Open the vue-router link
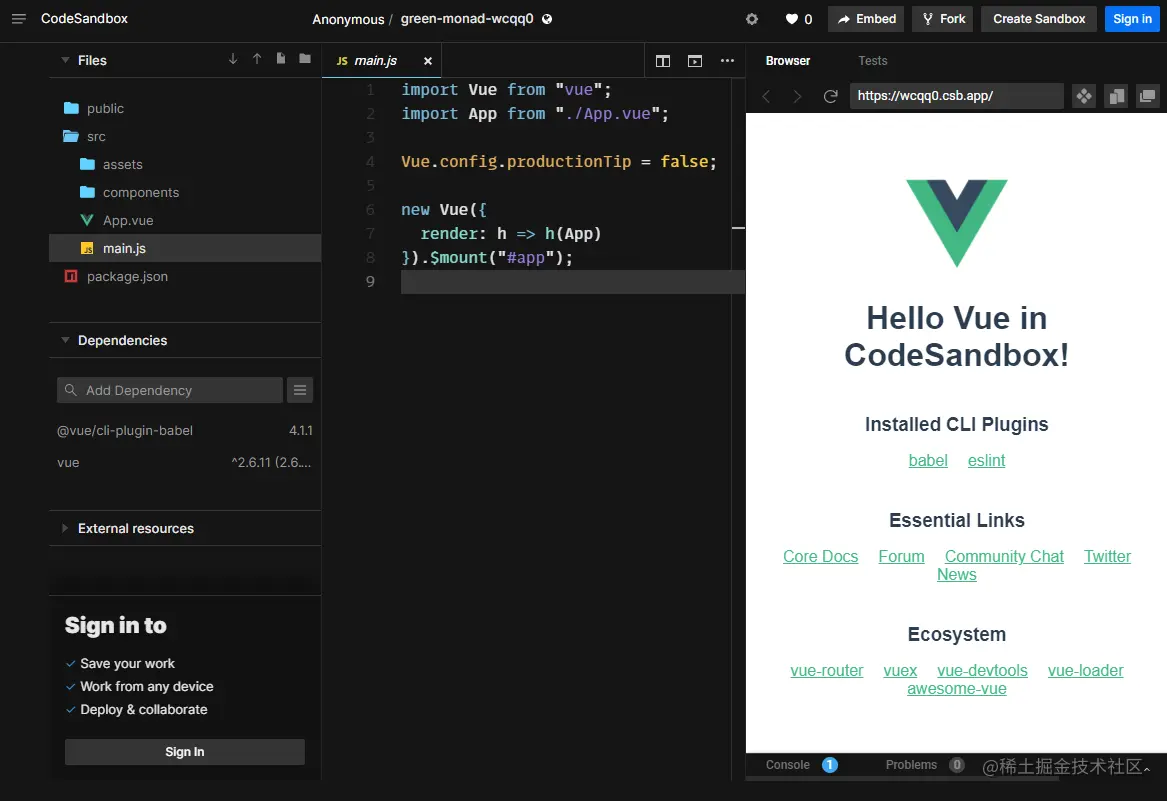The height and width of the screenshot is (801, 1167). tap(827, 671)
